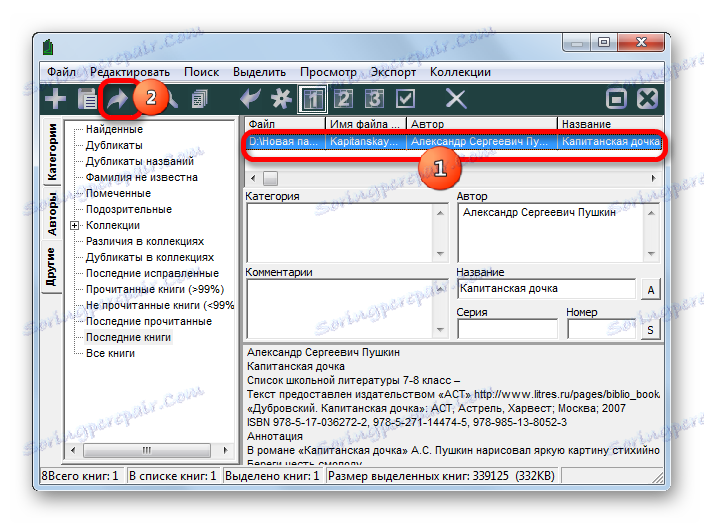This screenshot has width=704, height=524.
Task: Click the plus icon to add books
Action: click(x=55, y=99)
